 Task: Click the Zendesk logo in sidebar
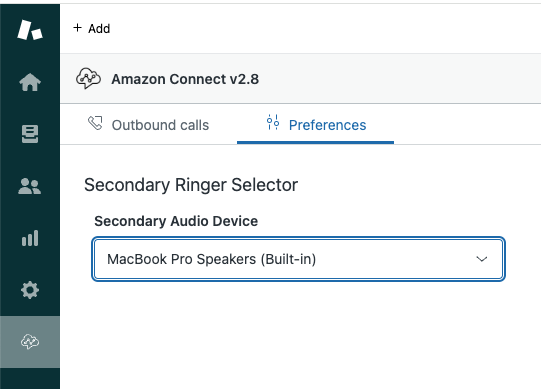click(30, 30)
